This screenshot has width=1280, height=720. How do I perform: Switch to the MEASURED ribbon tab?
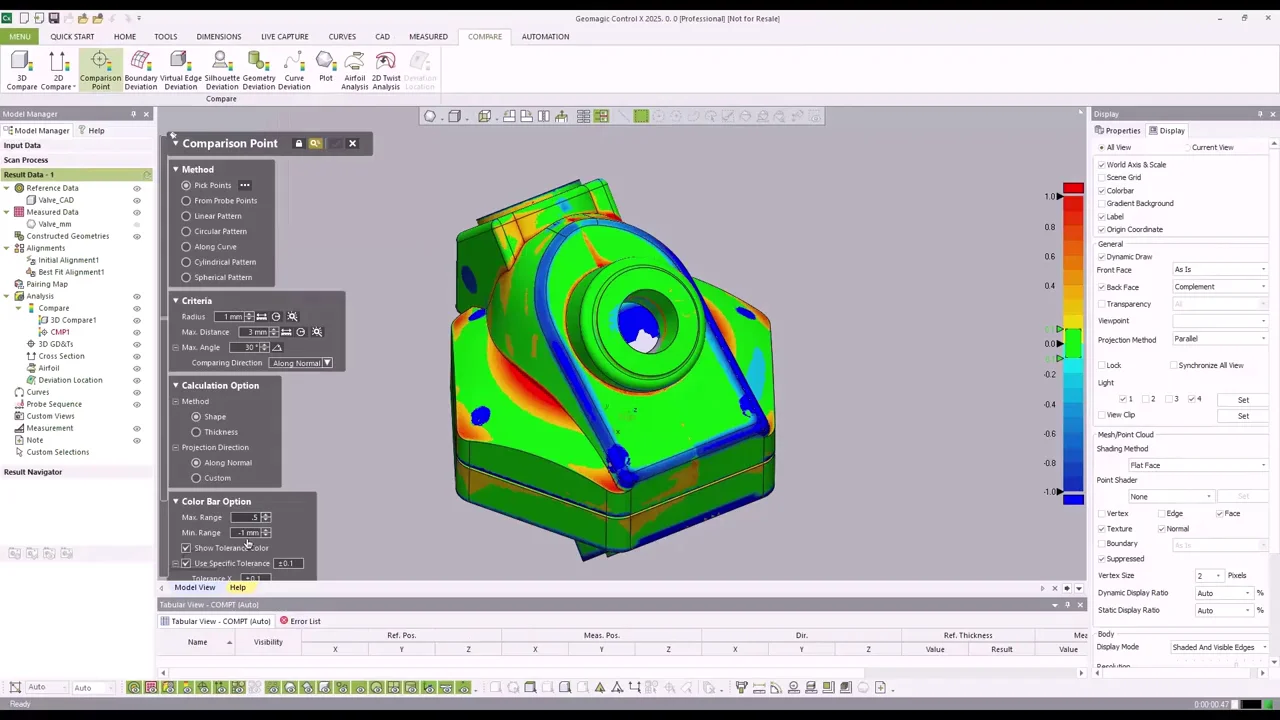[428, 37]
